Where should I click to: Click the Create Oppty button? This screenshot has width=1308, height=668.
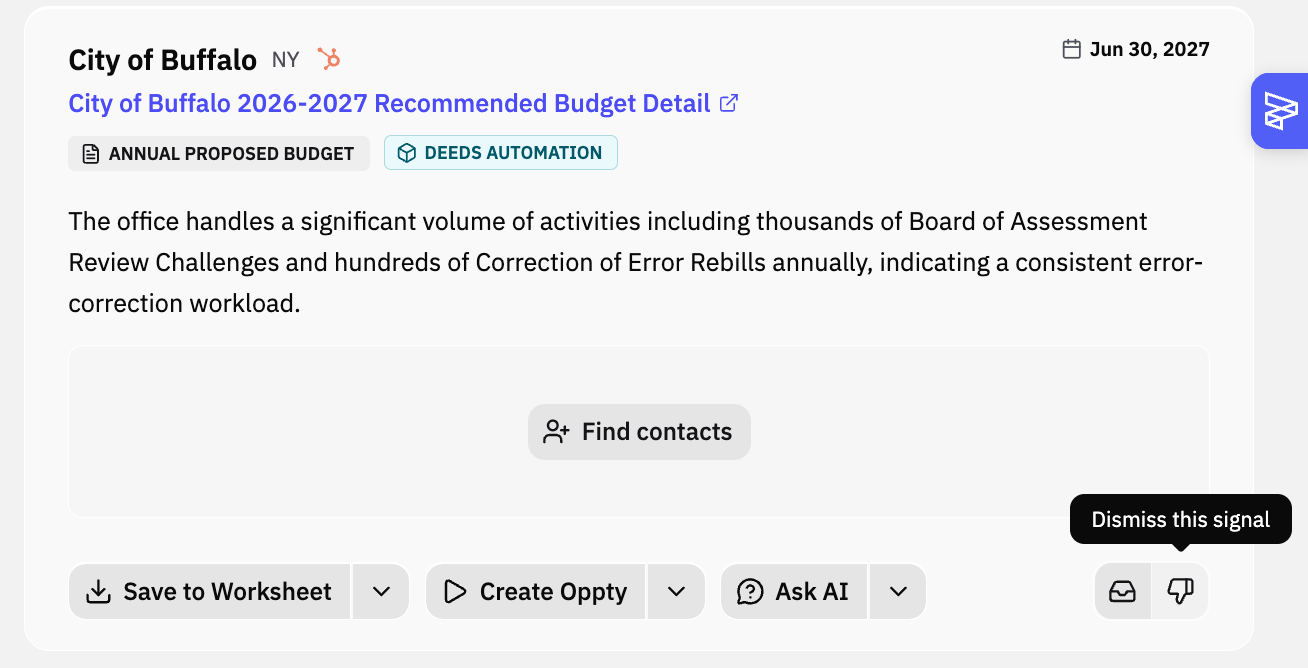[x=536, y=592]
